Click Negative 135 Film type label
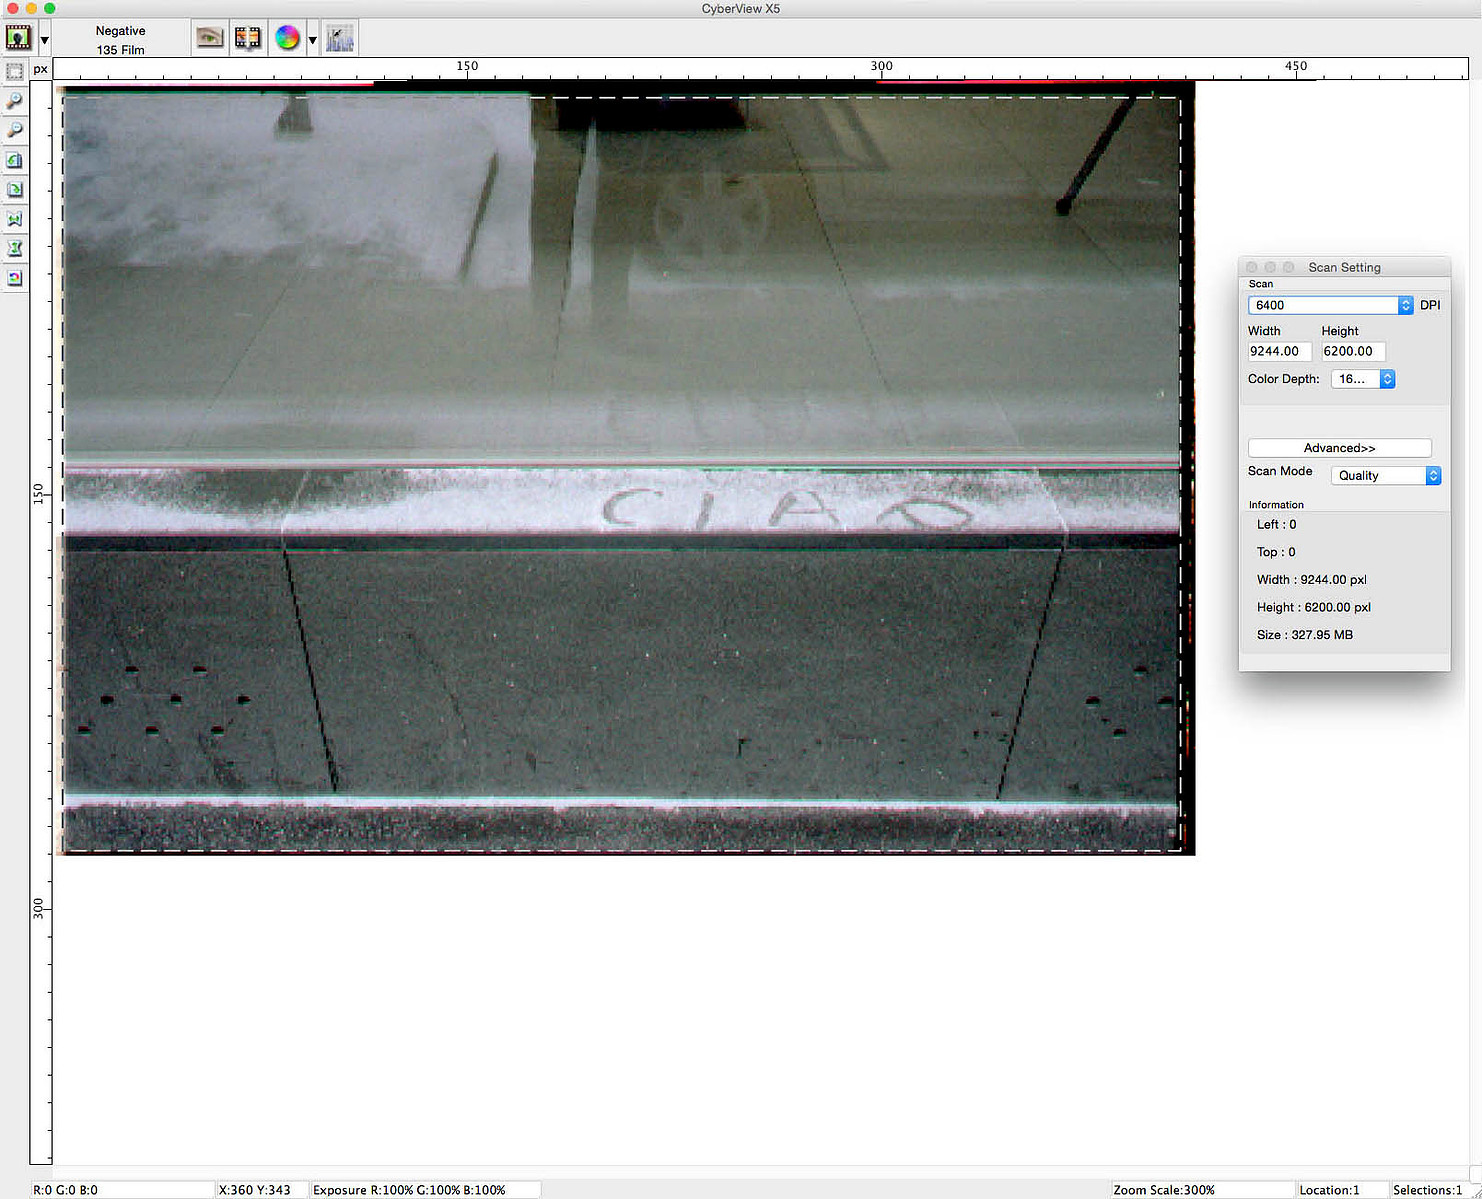This screenshot has width=1482, height=1199. 121,40
